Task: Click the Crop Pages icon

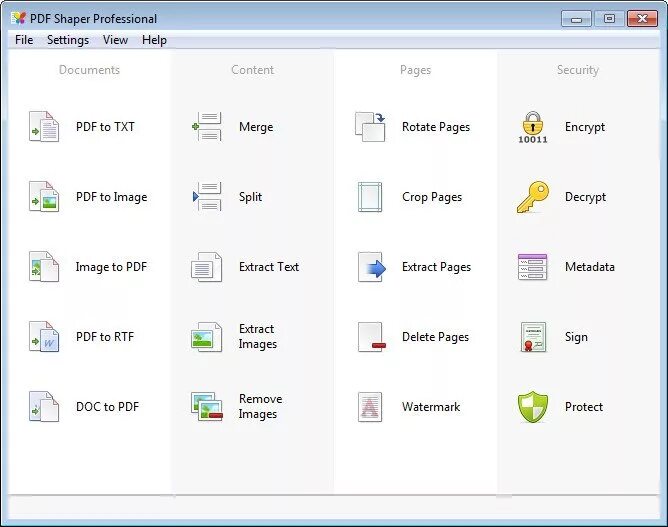Action: (x=370, y=196)
